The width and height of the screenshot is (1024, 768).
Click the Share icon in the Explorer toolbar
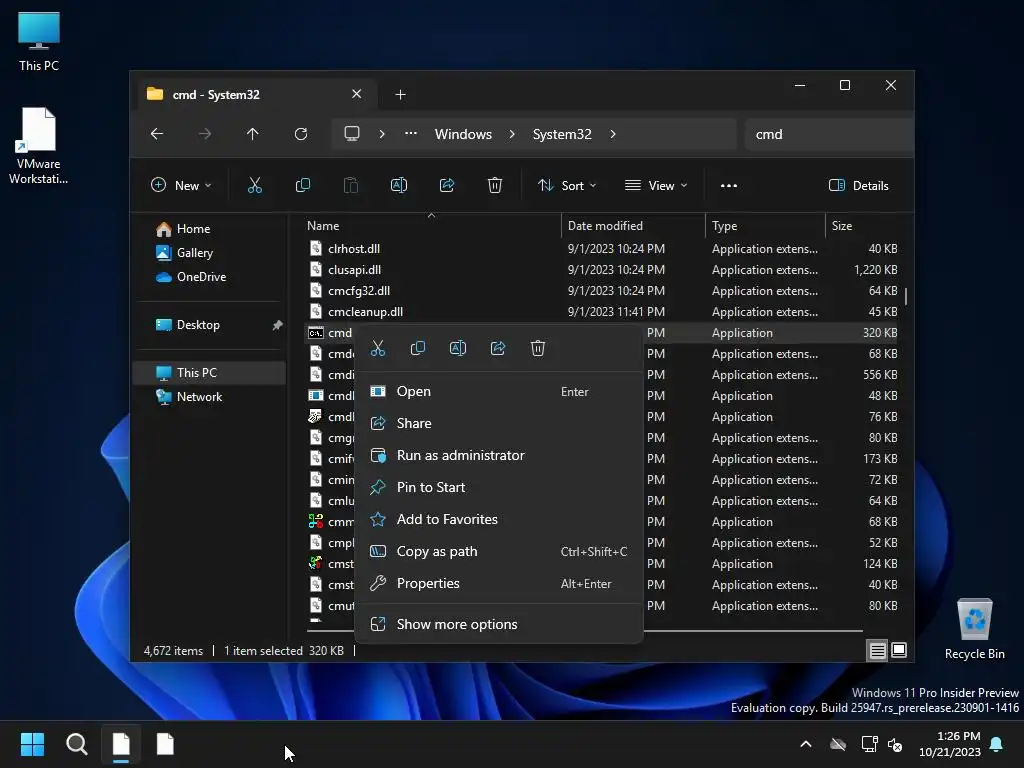(x=447, y=185)
